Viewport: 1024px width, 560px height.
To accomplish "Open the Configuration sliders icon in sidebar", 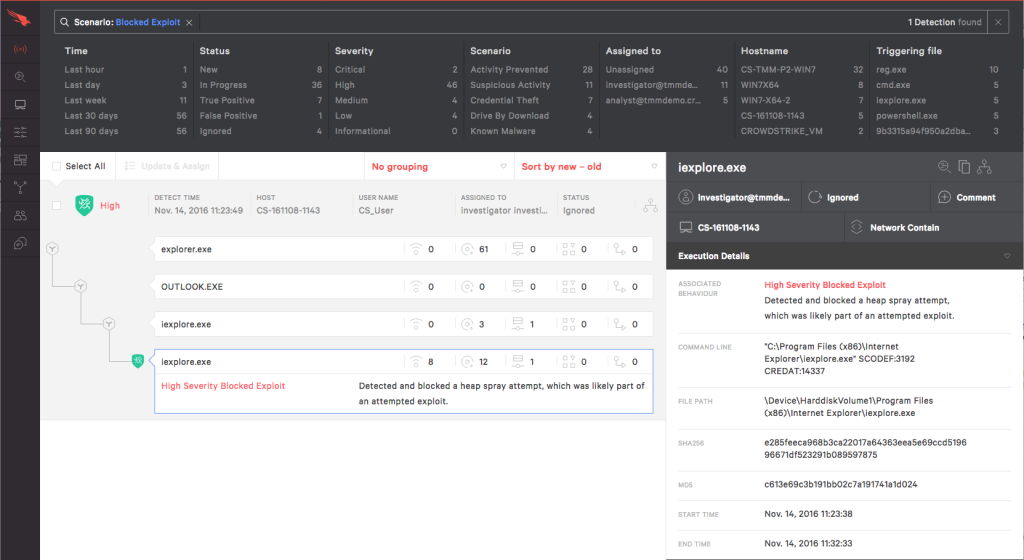I will (x=20, y=132).
